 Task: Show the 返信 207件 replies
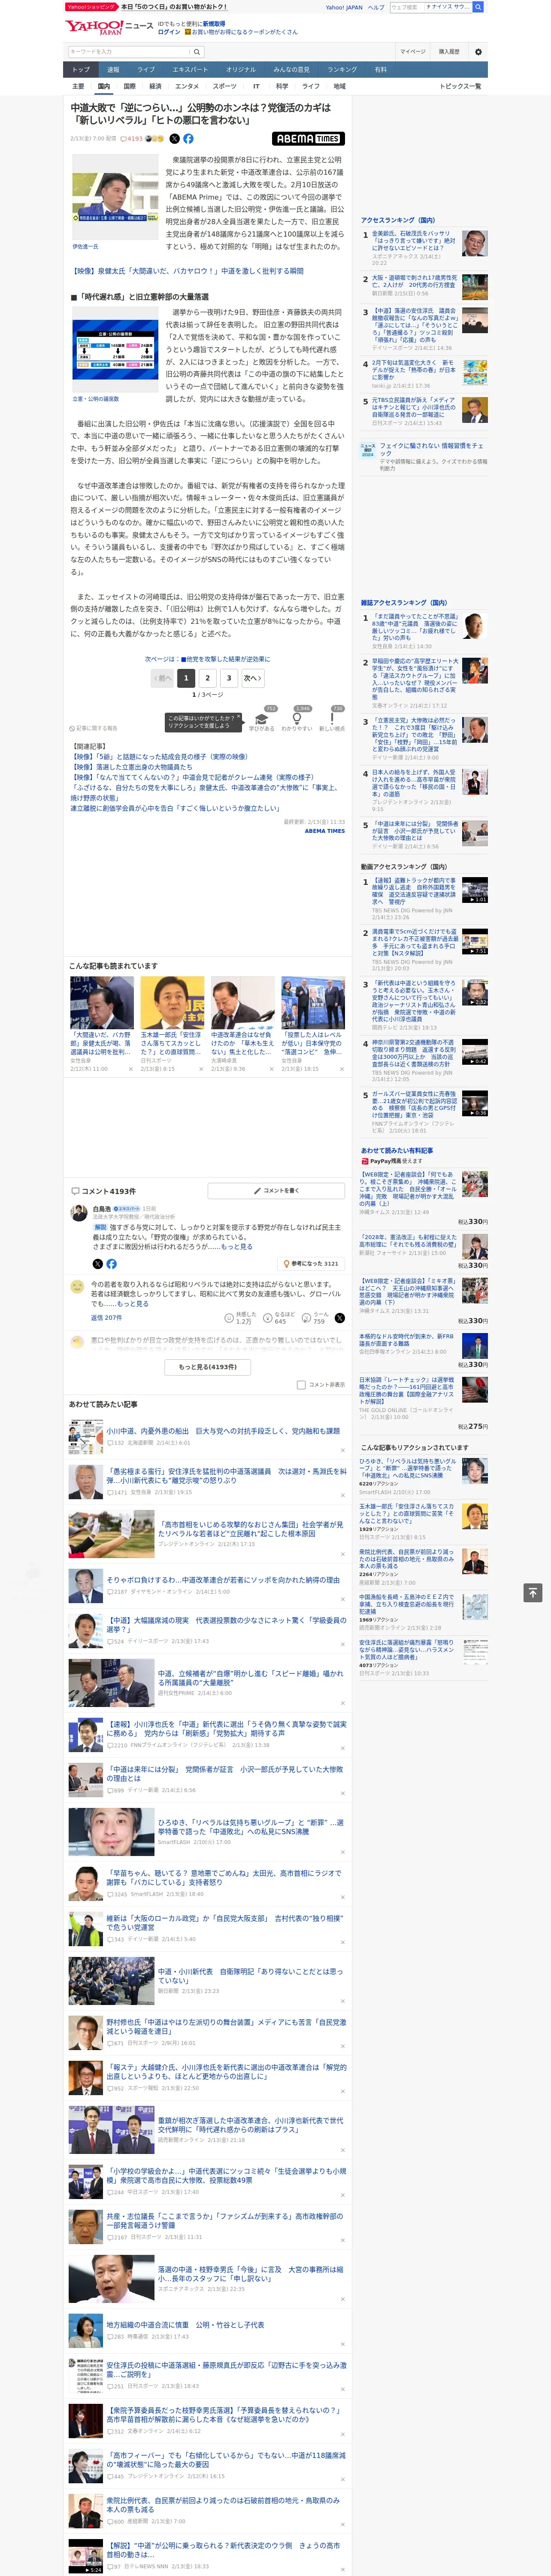point(106,1317)
